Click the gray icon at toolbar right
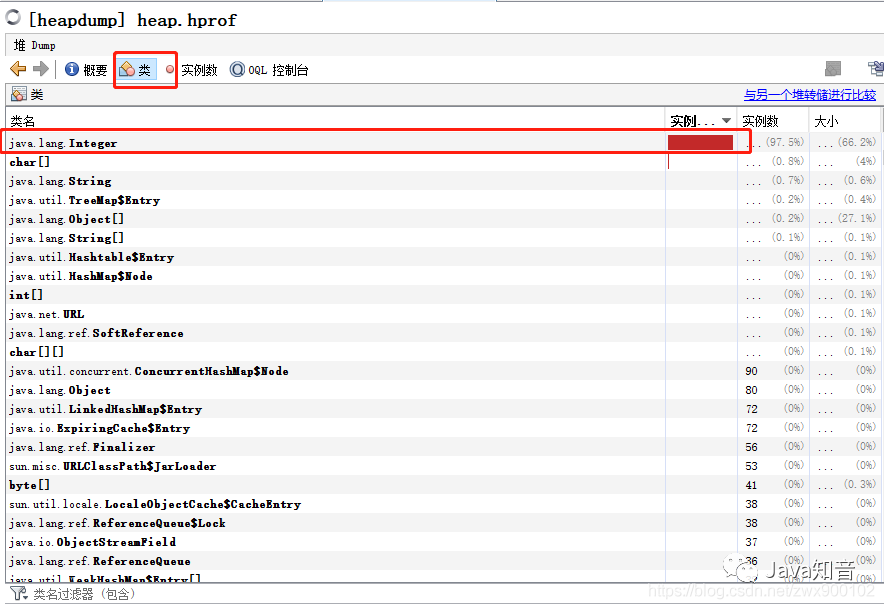 833,69
